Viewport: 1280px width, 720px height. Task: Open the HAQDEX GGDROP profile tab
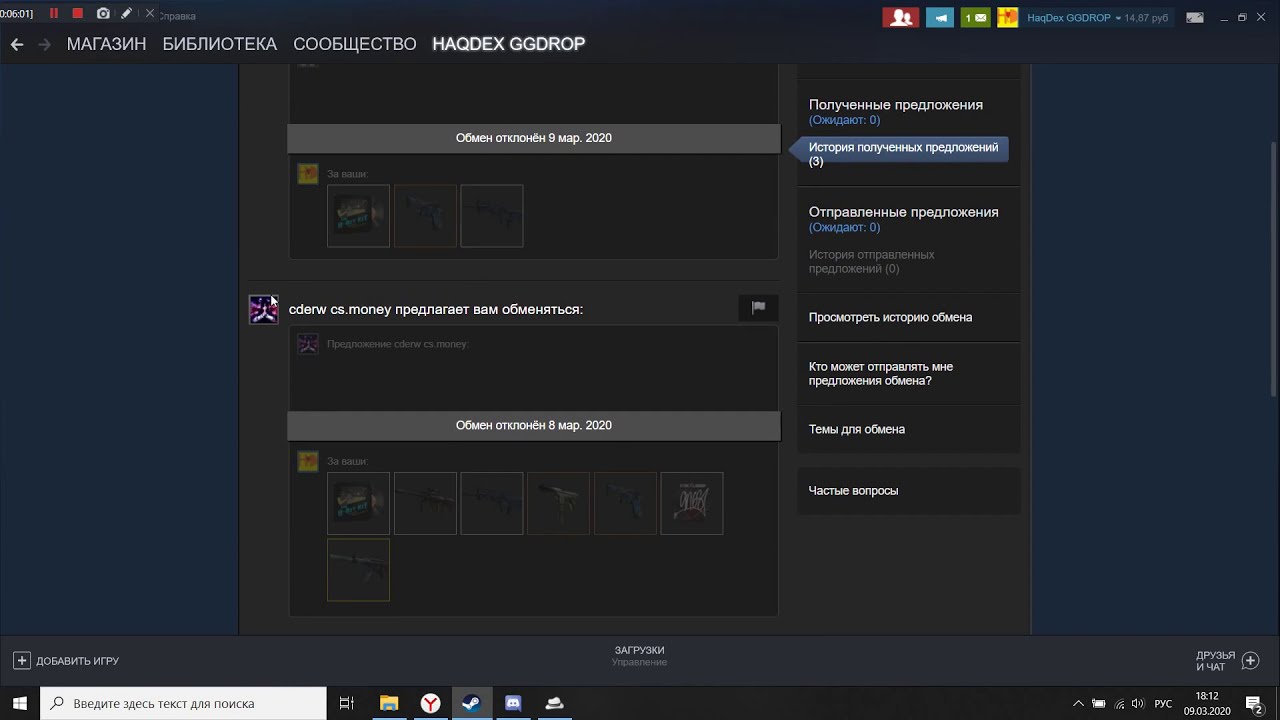tap(508, 44)
